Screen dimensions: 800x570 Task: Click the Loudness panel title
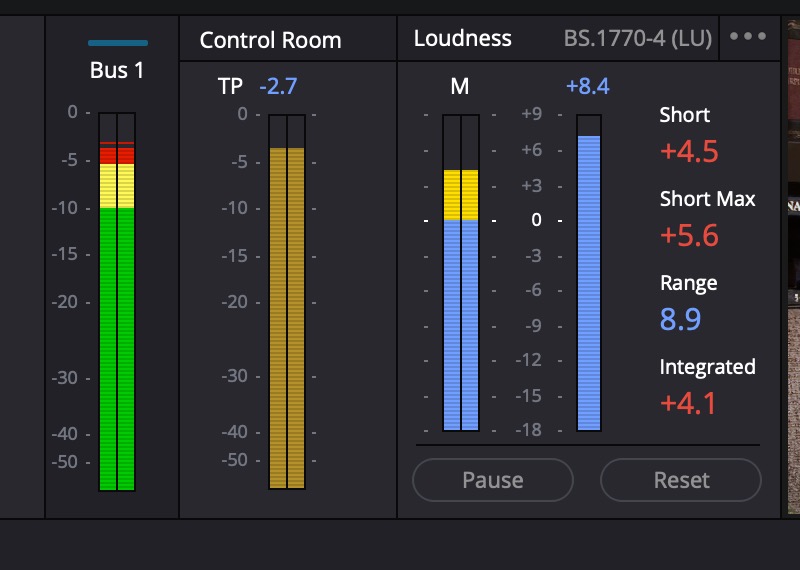pyautogui.click(x=462, y=39)
